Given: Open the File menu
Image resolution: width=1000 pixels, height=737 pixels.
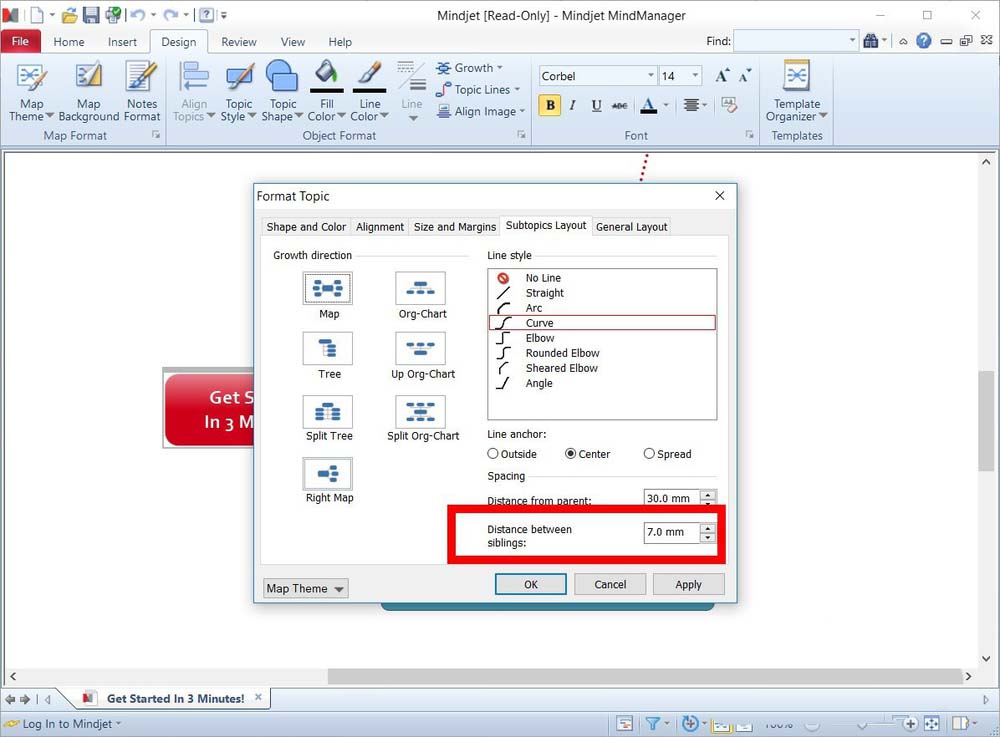Looking at the screenshot, I should [20, 41].
